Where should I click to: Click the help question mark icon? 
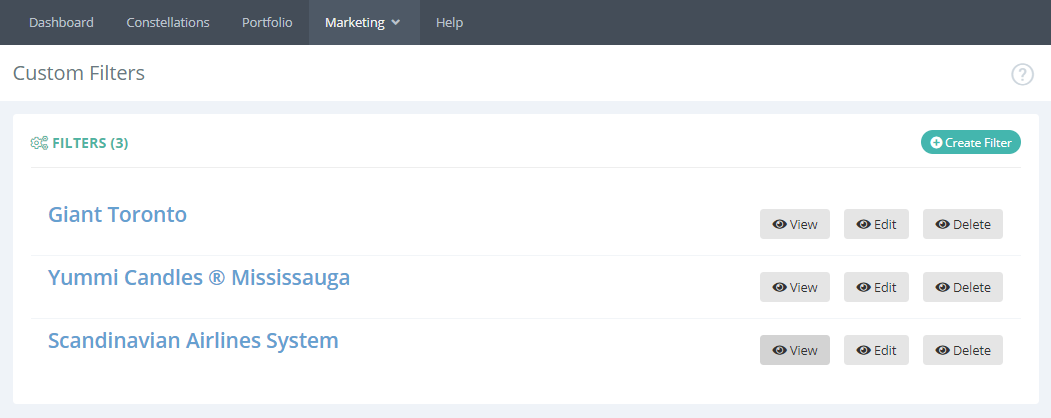click(x=1022, y=74)
